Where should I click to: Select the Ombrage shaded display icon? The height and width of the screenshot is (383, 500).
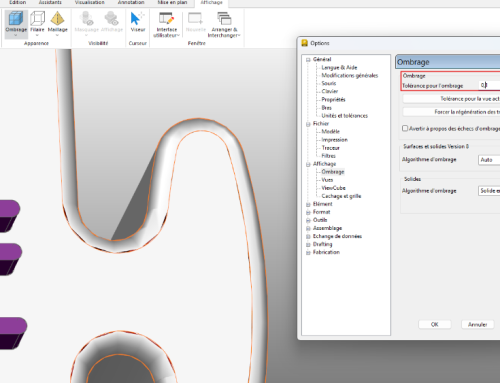(16, 18)
